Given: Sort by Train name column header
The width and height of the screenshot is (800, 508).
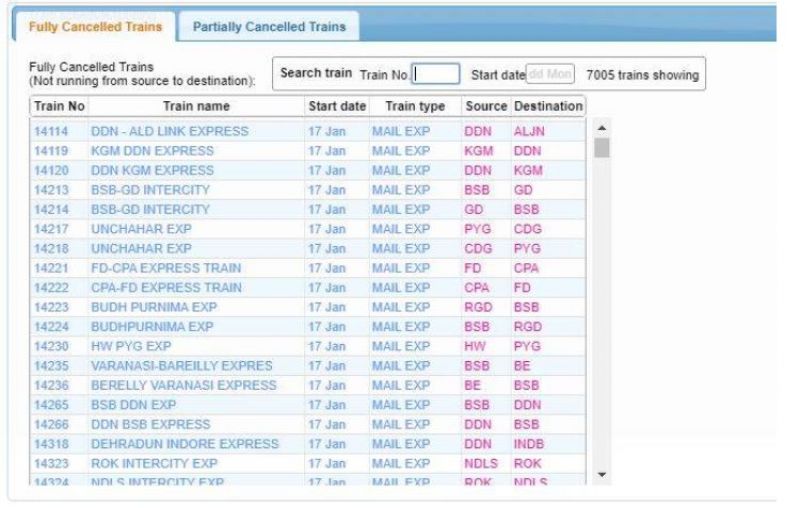Looking at the screenshot, I should click(x=196, y=105).
